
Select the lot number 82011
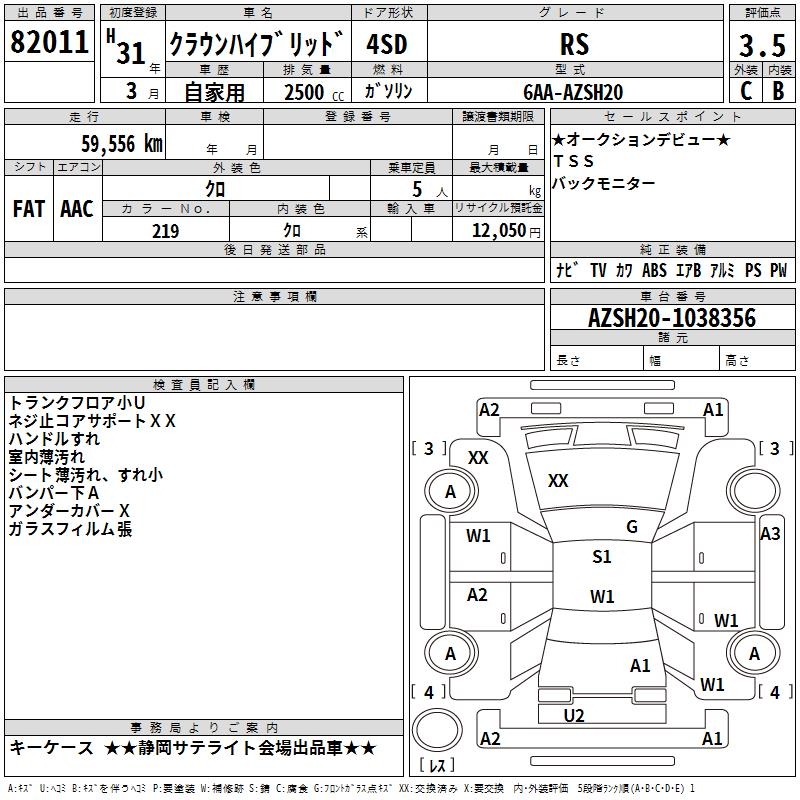tap(49, 42)
